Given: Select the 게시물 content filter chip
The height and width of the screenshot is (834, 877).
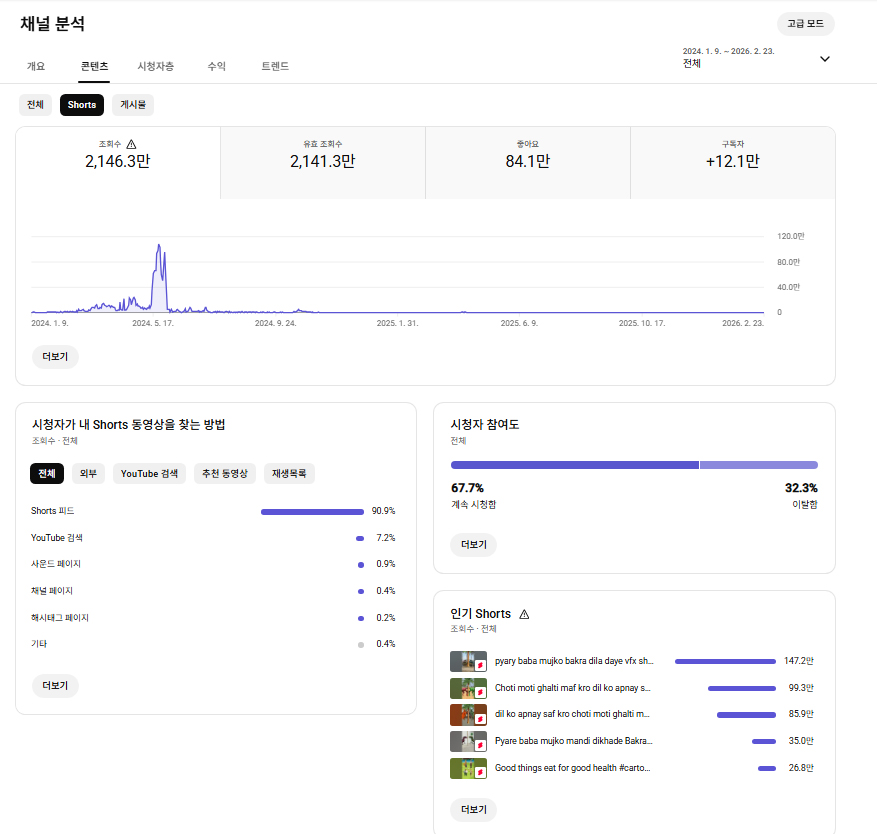Looking at the screenshot, I should 133,105.
